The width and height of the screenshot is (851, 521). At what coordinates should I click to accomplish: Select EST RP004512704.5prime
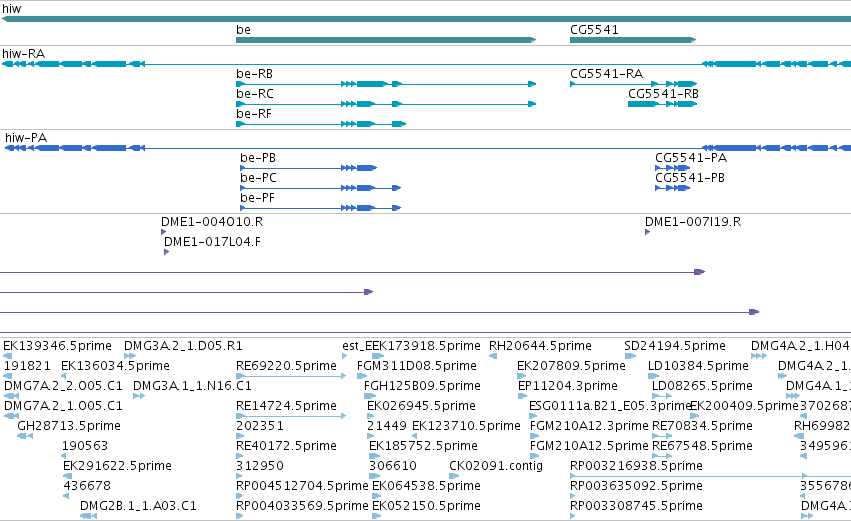302,487
